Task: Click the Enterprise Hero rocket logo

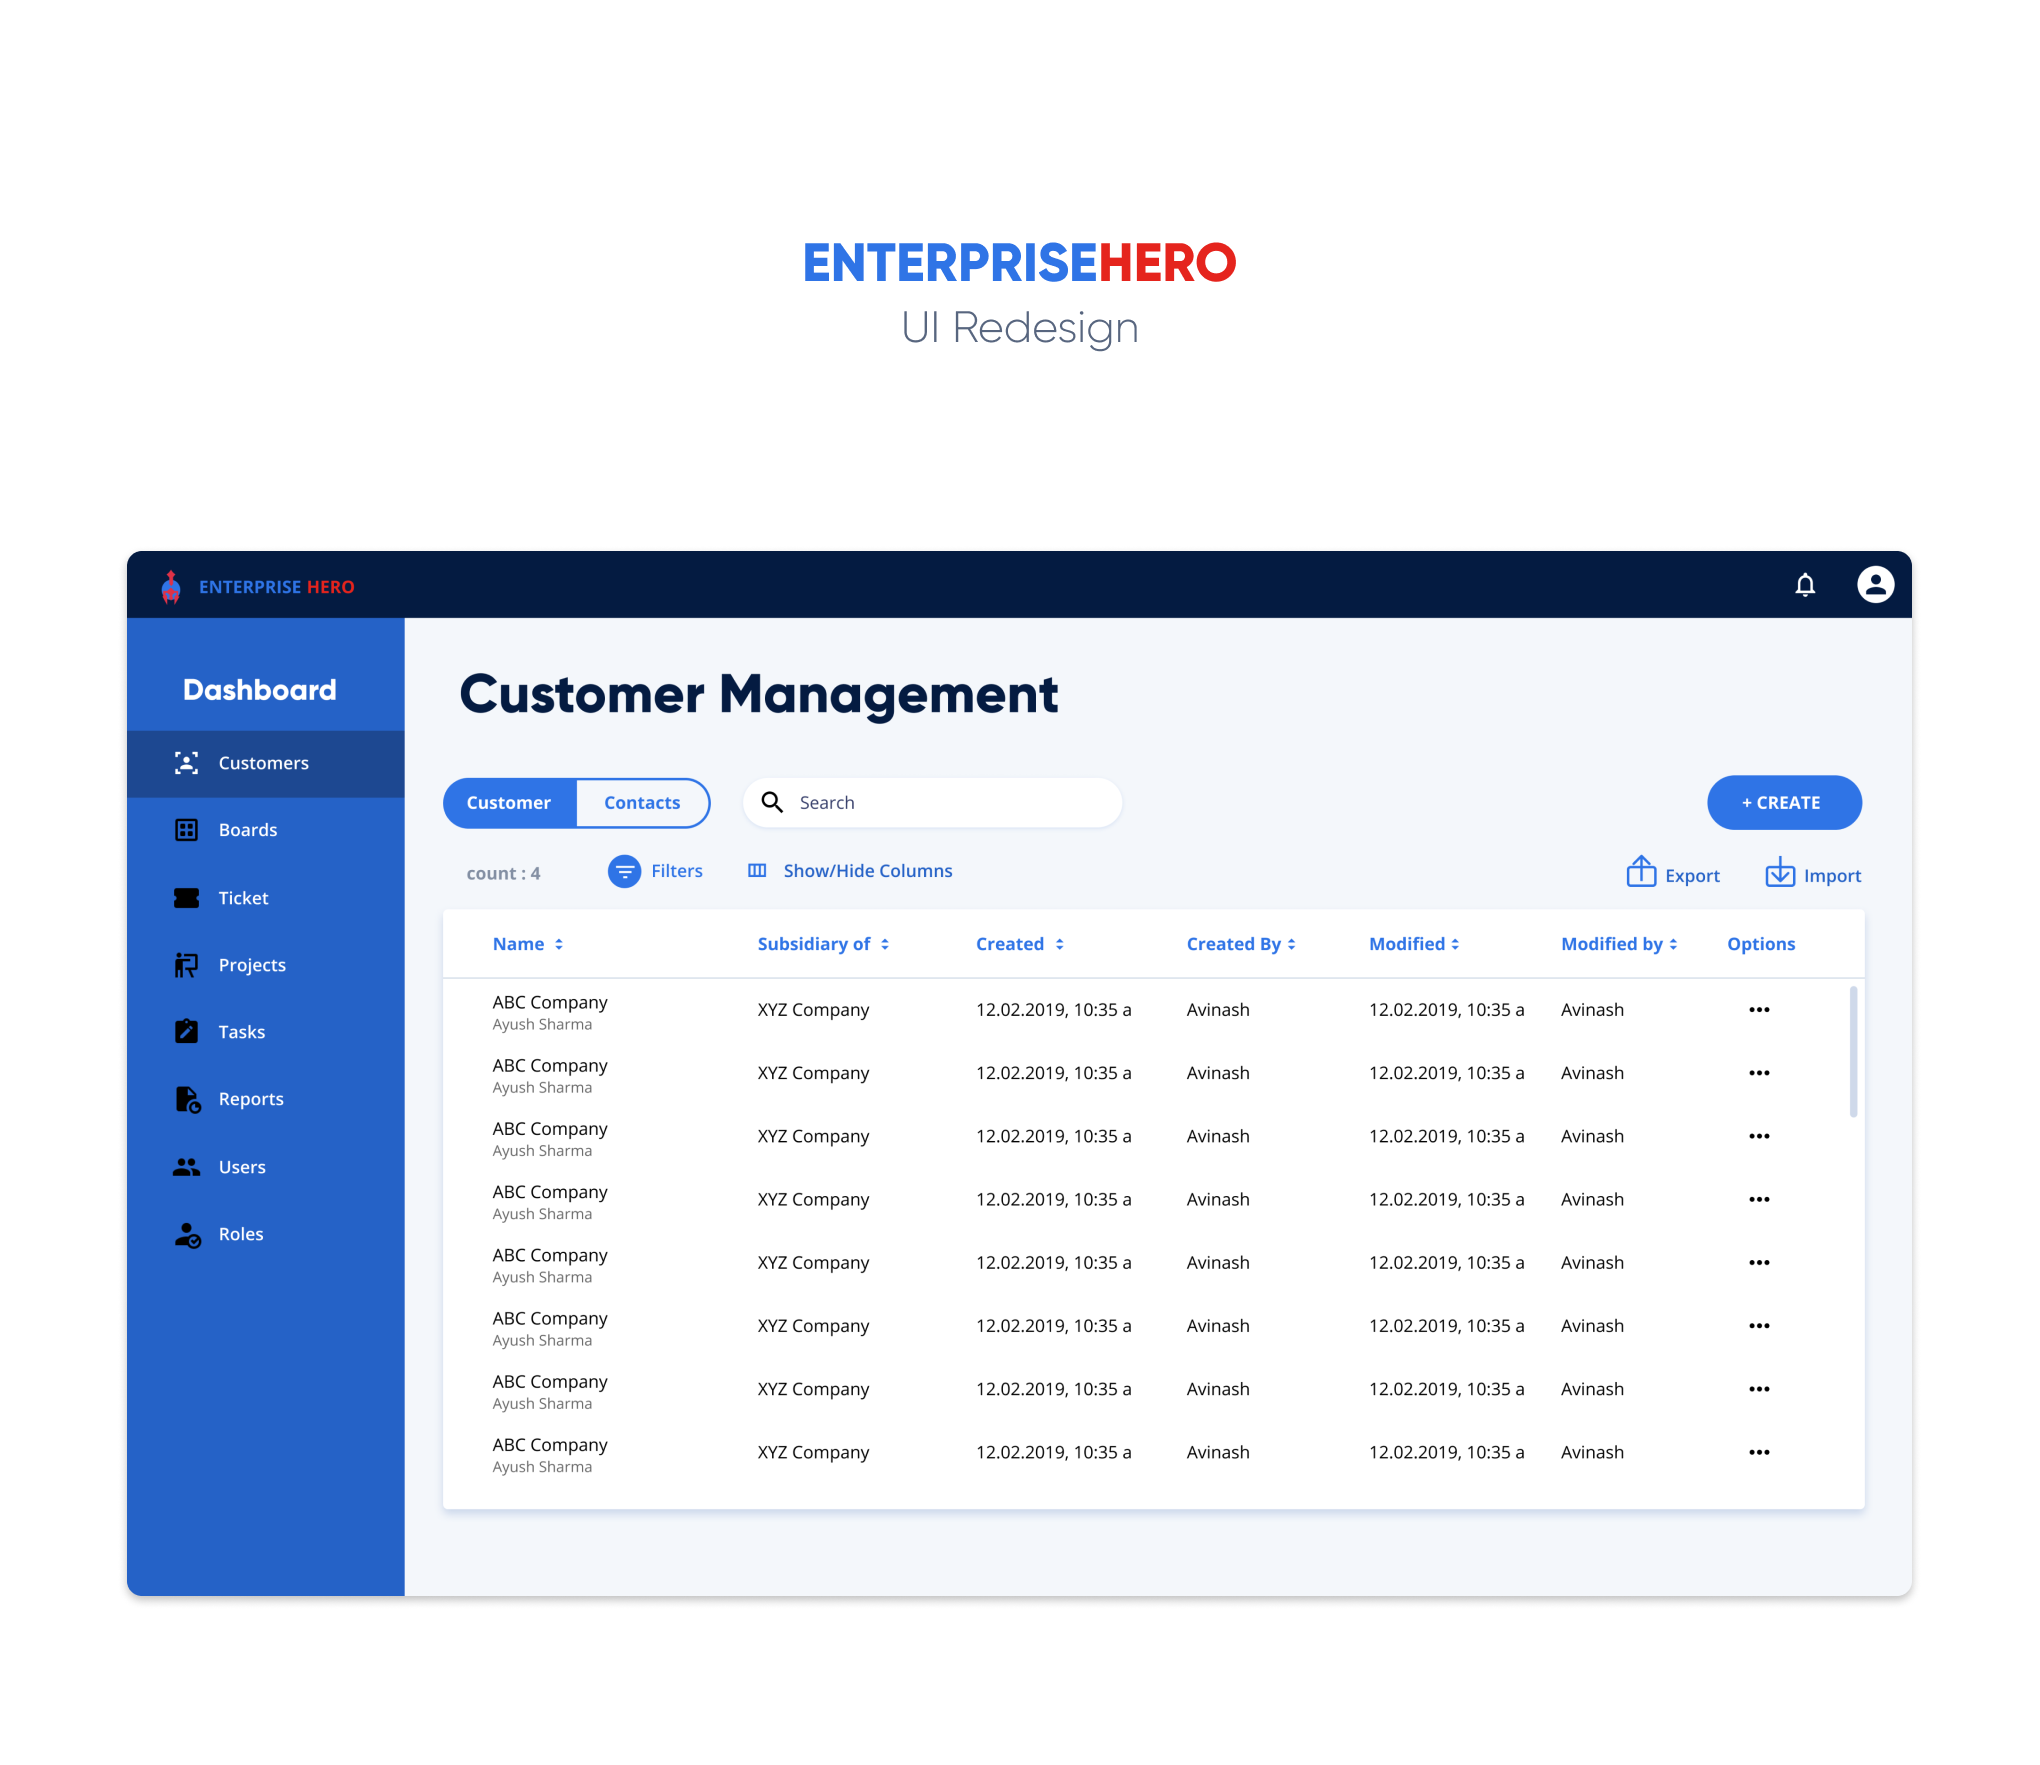Action: [x=171, y=586]
